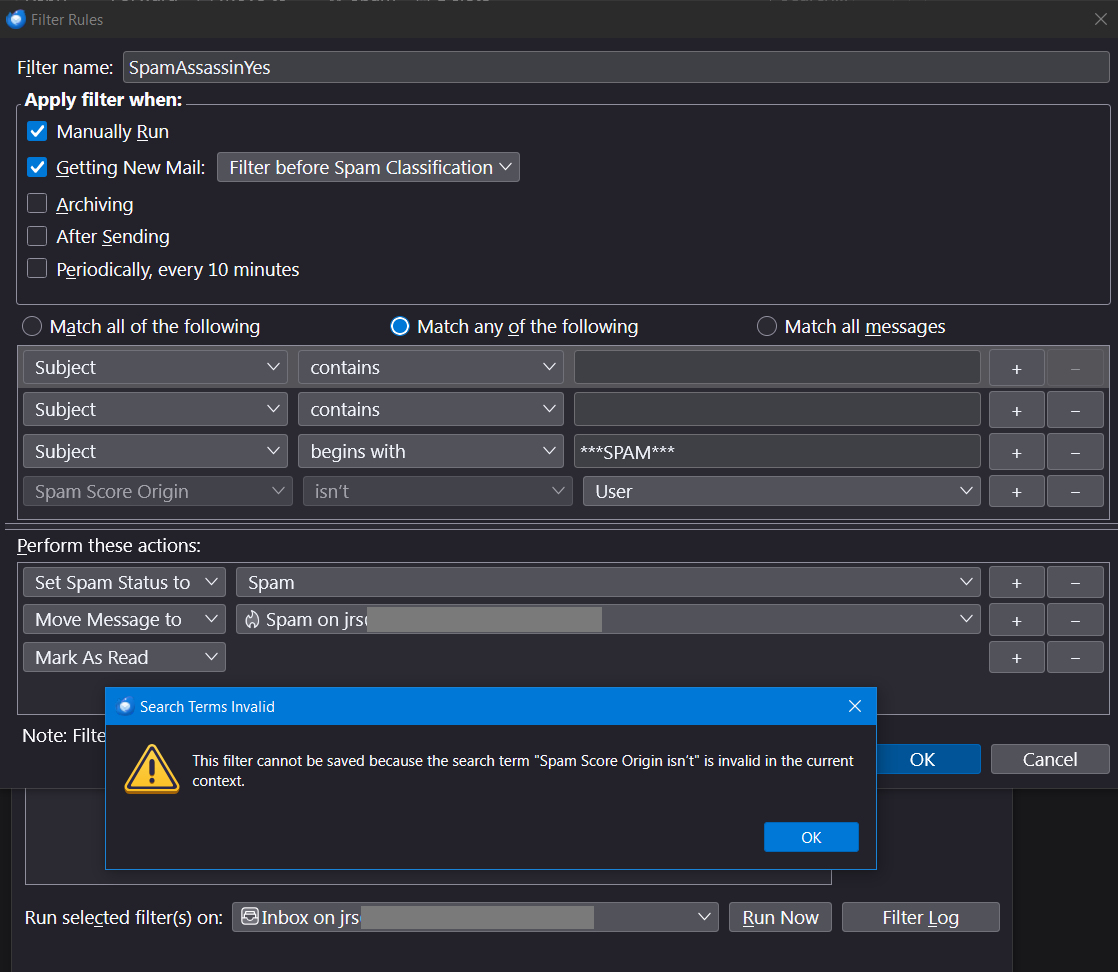Select Match all of the following
This screenshot has width=1118, height=972.
pyautogui.click(x=32, y=327)
